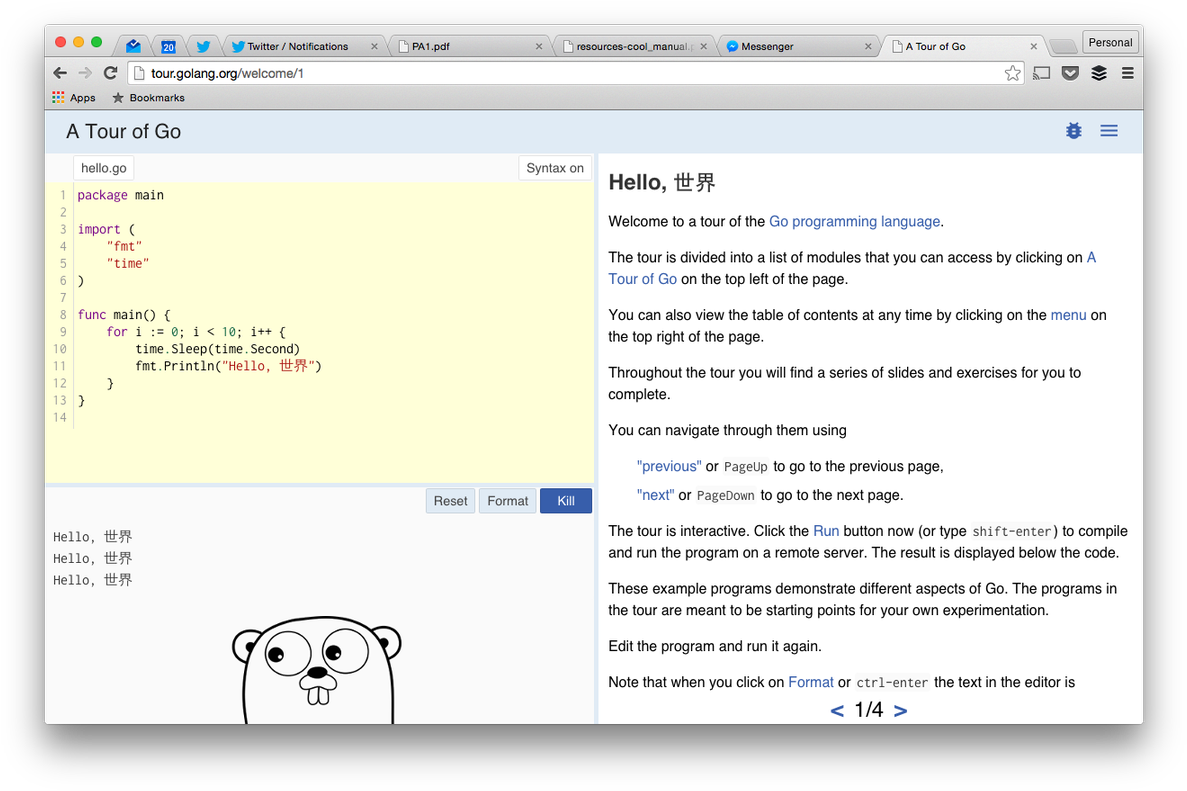1187x791 pixels.
Task: Click line number 14 in gutter
Action: 60,417
